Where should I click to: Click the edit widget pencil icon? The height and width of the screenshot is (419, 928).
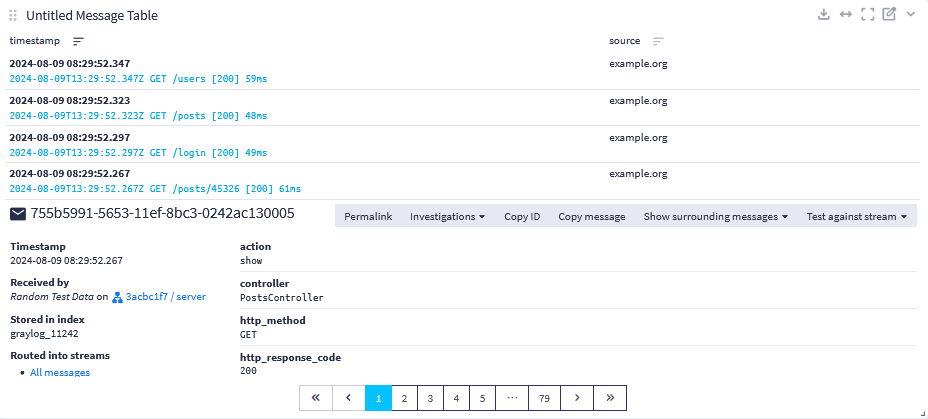point(889,15)
